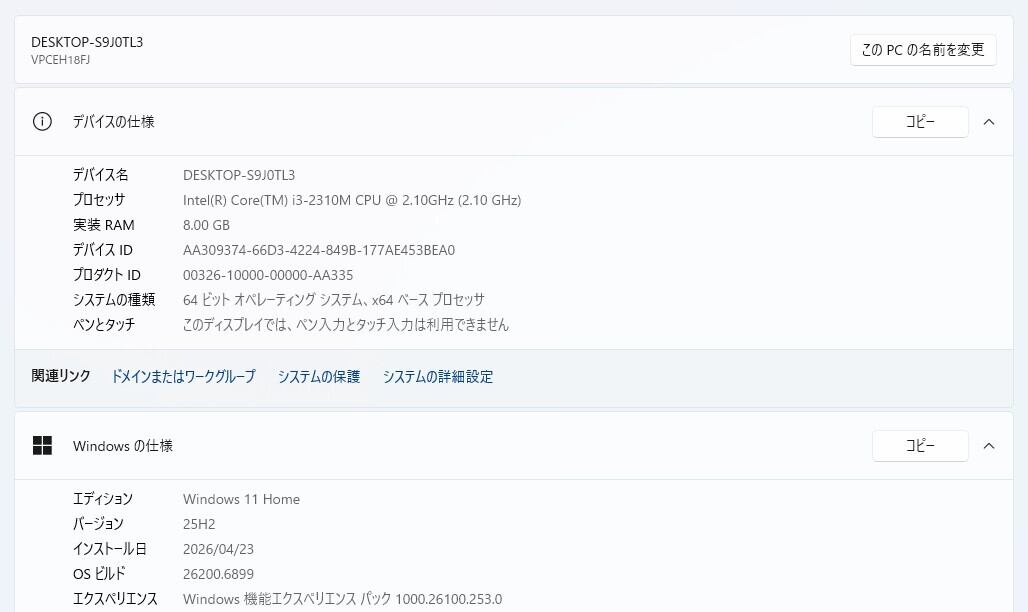The image size is (1028, 612).
Task: Click the info icon beside デバイスの仕様
Action: [42, 122]
